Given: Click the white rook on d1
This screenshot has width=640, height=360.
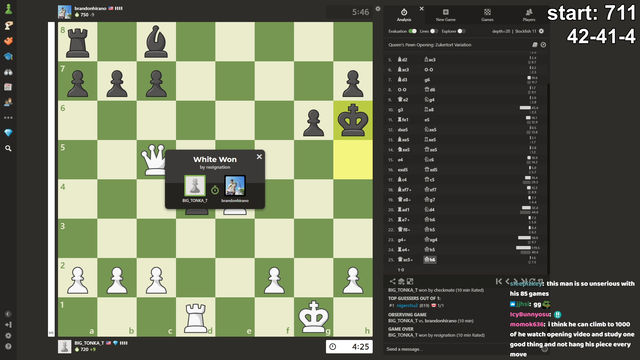Looking at the screenshot, I should point(196,317).
